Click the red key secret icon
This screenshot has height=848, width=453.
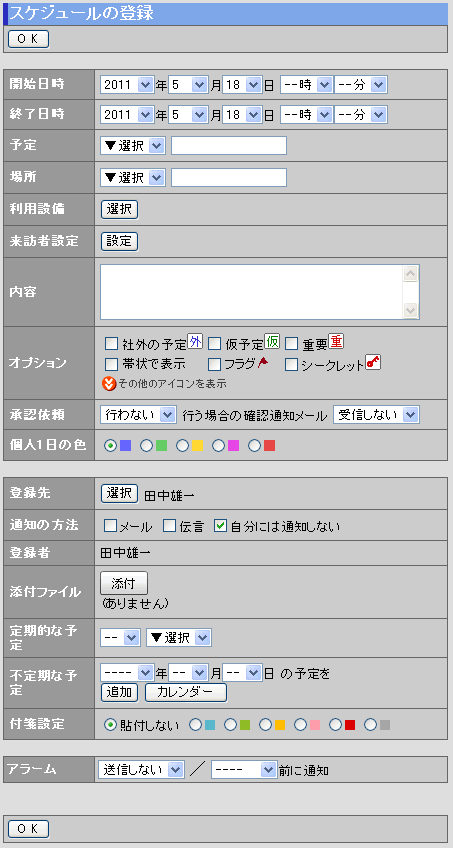point(374,363)
